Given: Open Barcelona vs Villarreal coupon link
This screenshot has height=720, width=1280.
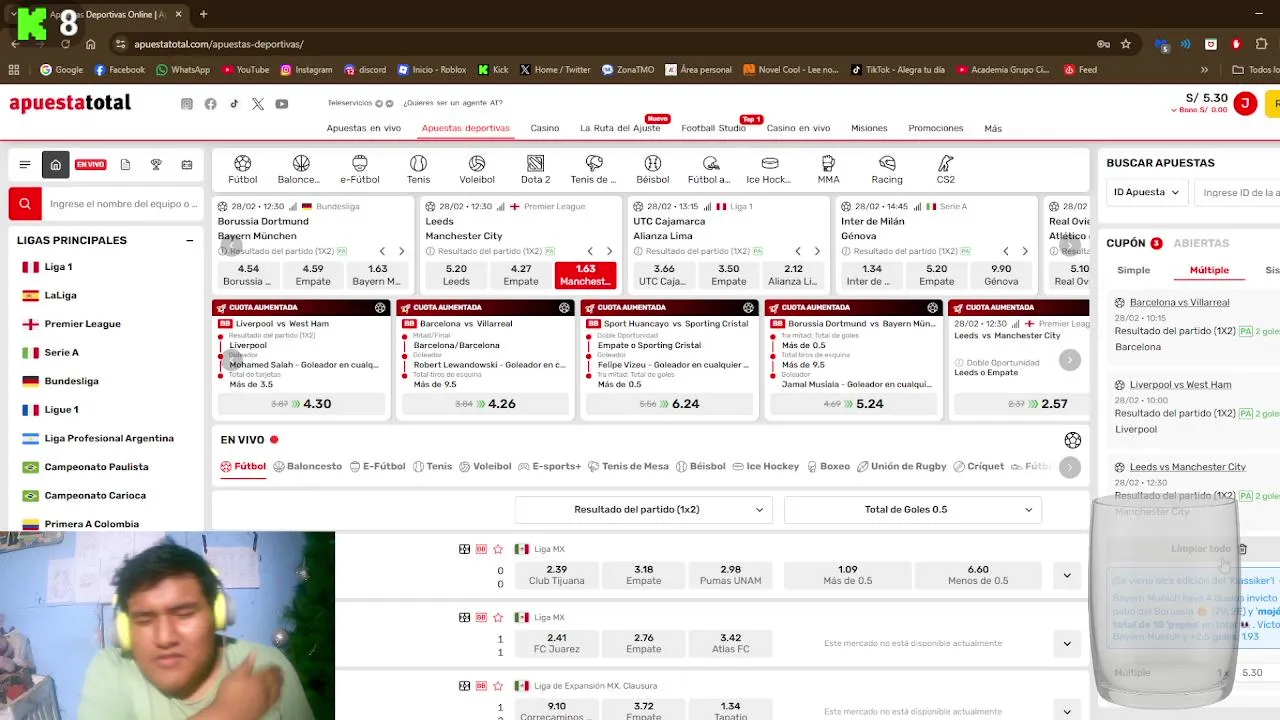Looking at the screenshot, I should coord(1179,302).
